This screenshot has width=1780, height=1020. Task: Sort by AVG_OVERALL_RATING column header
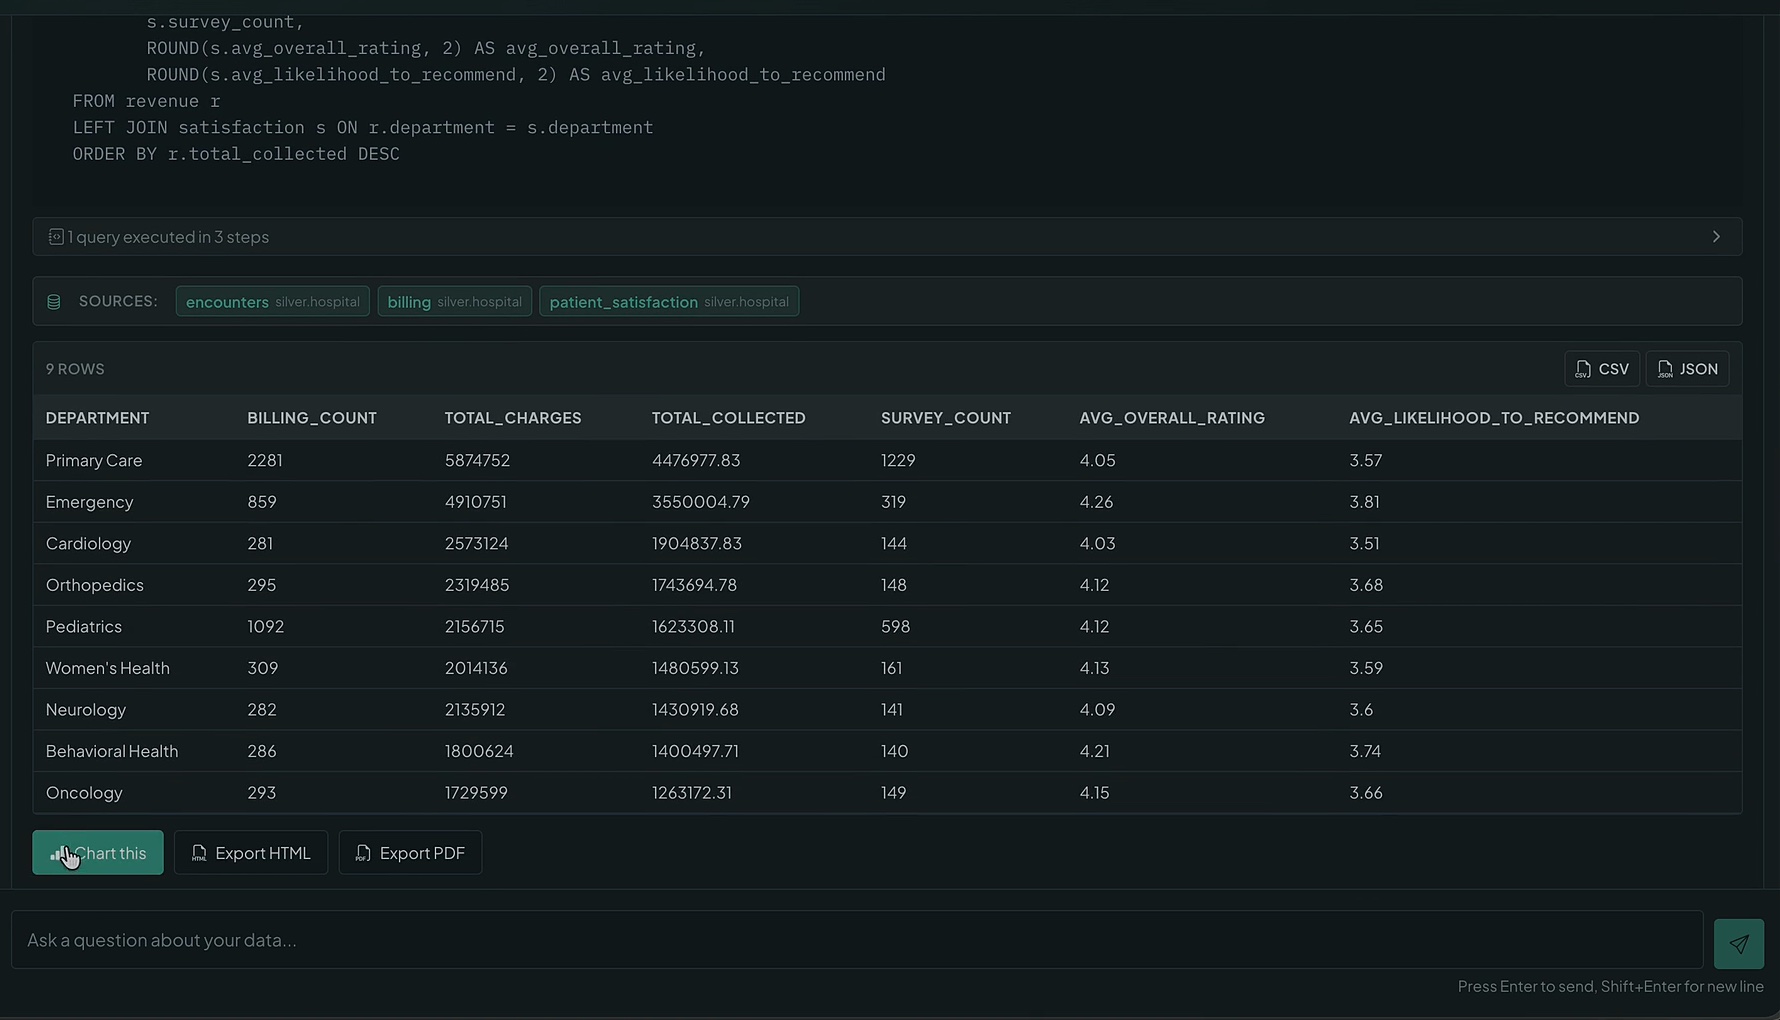pos(1172,418)
